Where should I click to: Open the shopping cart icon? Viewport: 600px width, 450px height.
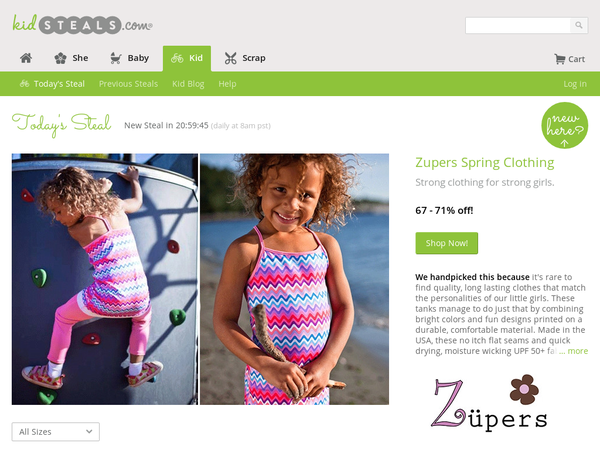click(560, 59)
